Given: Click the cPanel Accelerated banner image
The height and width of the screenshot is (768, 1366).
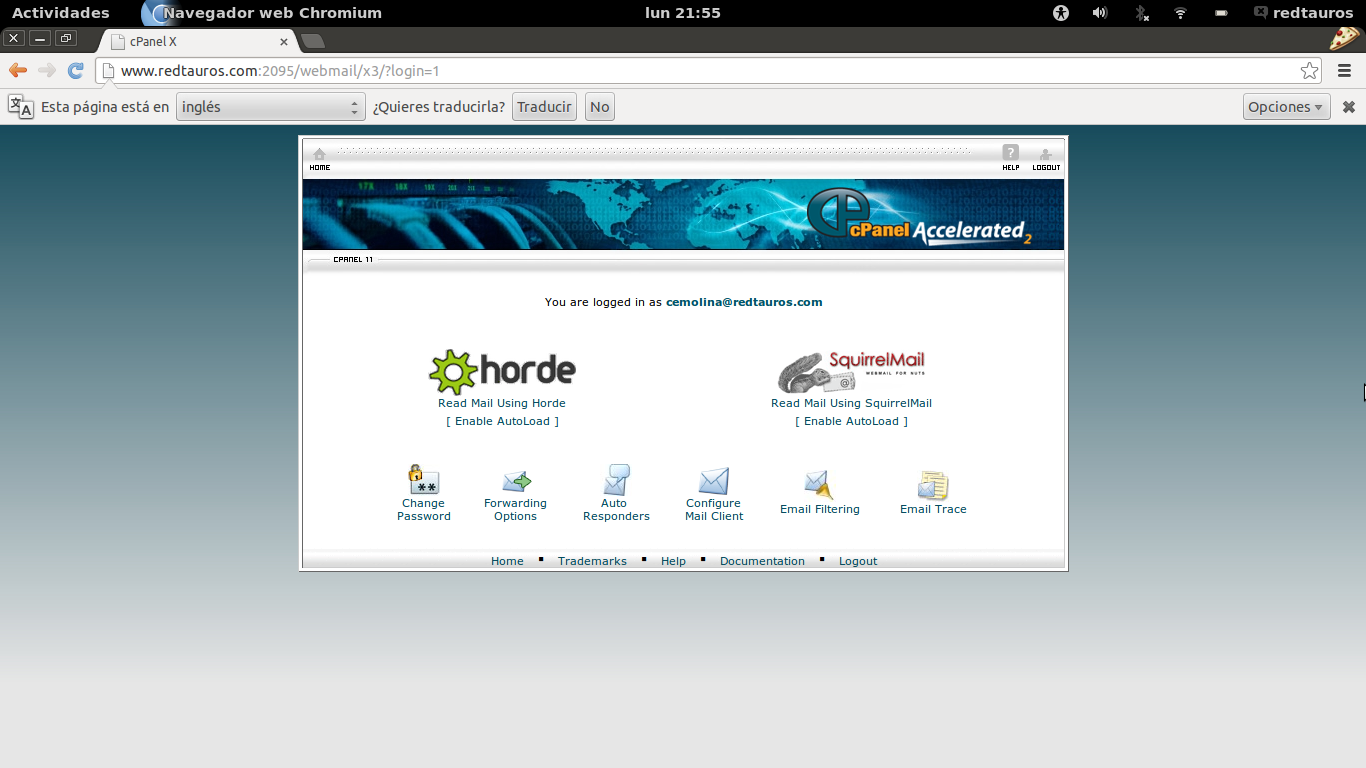Looking at the screenshot, I should tap(683, 214).
